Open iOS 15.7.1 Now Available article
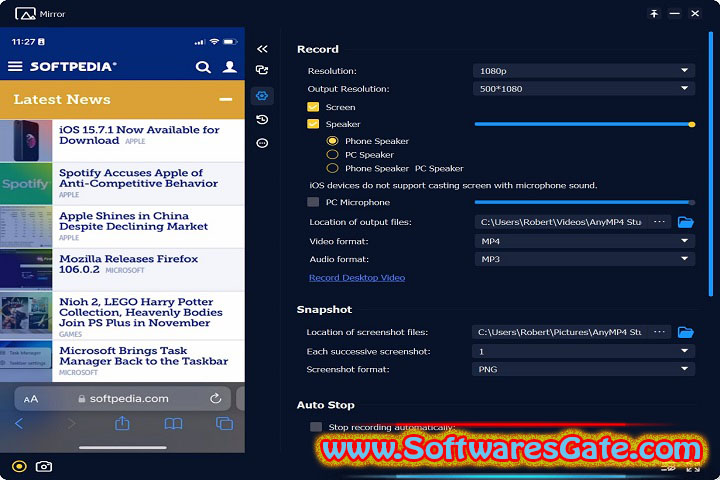Viewport: 720px width, 480px height. (139, 135)
